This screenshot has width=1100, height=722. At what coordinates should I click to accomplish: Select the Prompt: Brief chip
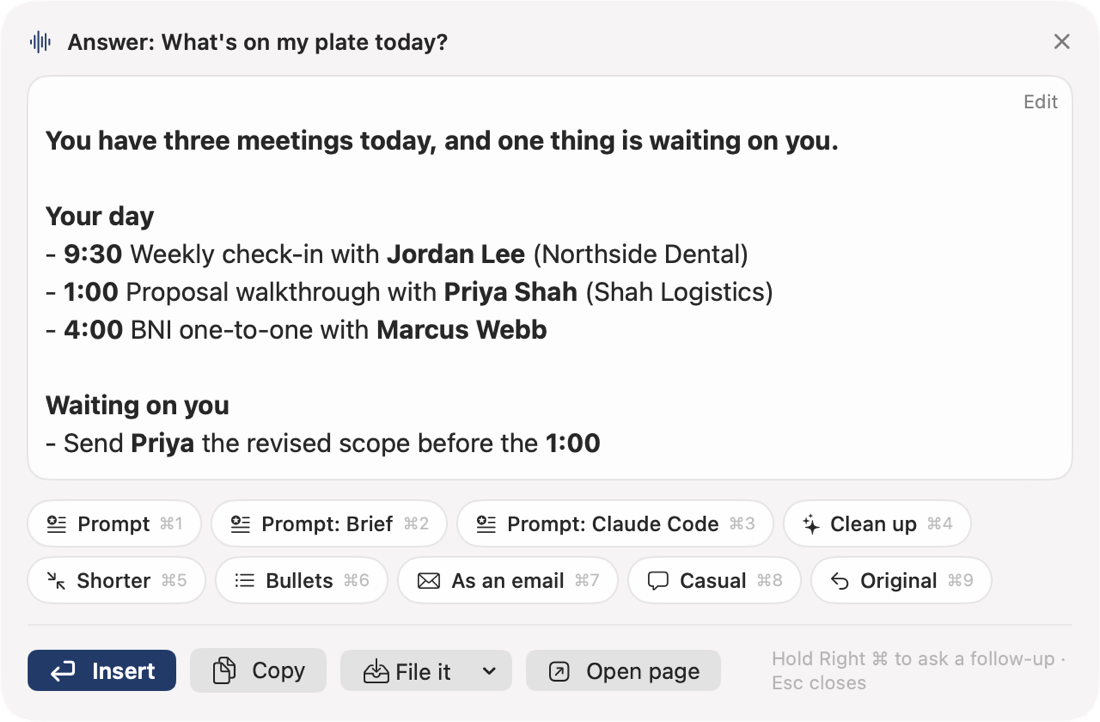point(329,523)
